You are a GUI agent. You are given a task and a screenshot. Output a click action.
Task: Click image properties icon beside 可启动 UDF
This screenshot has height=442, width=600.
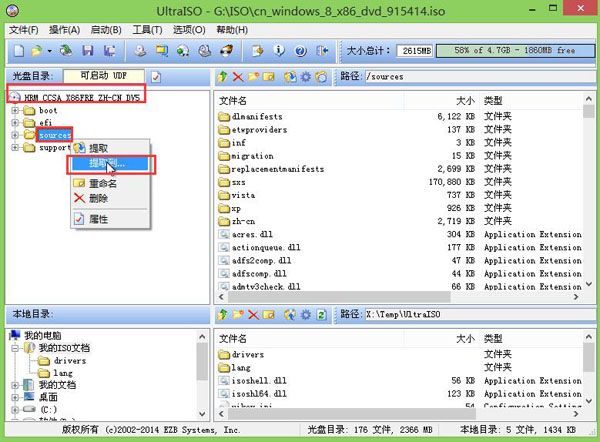pos(156,77)
